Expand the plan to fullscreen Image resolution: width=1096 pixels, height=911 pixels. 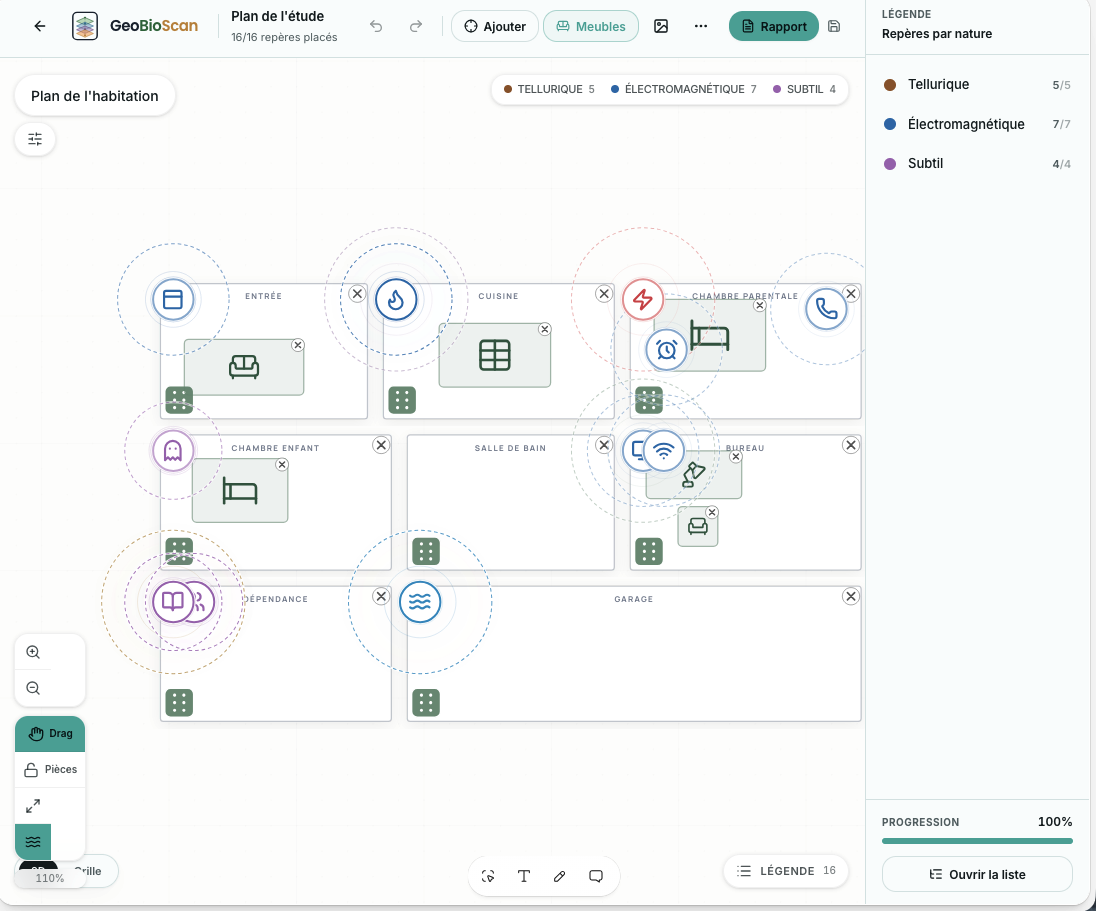pos(33,806)
